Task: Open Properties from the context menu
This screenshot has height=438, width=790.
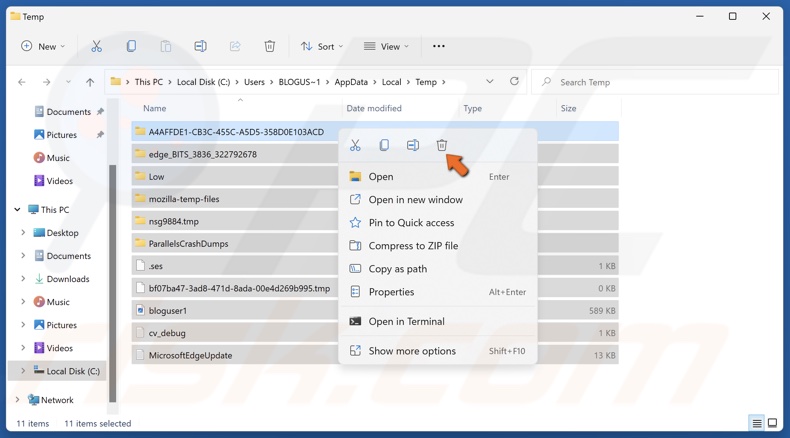Action: point(437,292)
